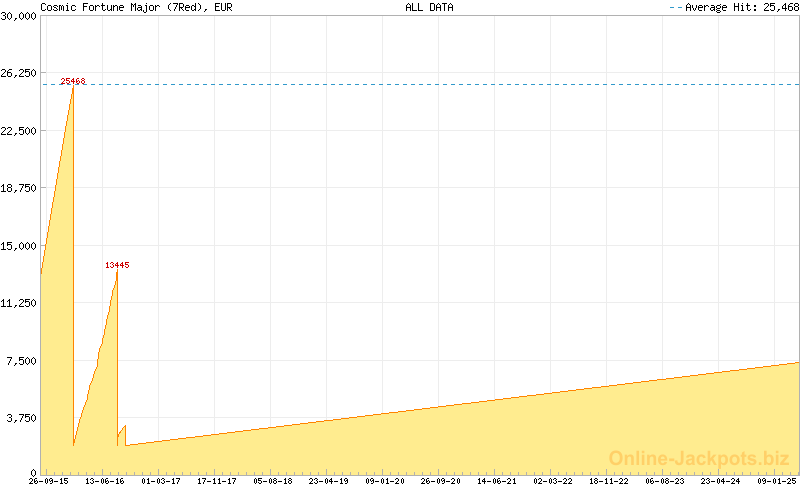The image size is (800, 490).
Task: Click the 7,500 y-axis value
Action: tap(23, 361)
